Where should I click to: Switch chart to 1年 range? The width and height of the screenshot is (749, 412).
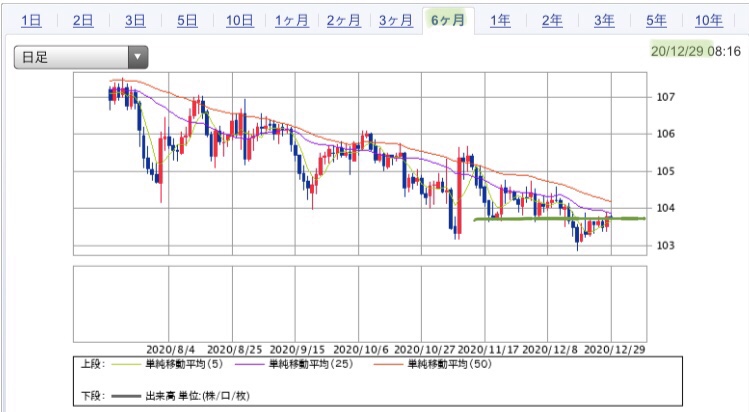(x=500, y=21)
